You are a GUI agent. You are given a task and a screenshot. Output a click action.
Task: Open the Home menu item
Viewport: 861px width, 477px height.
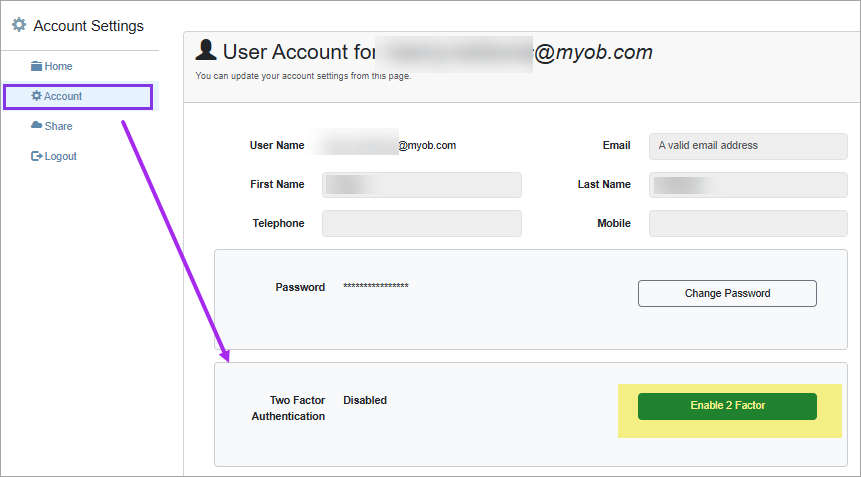[x=52, y=66]
